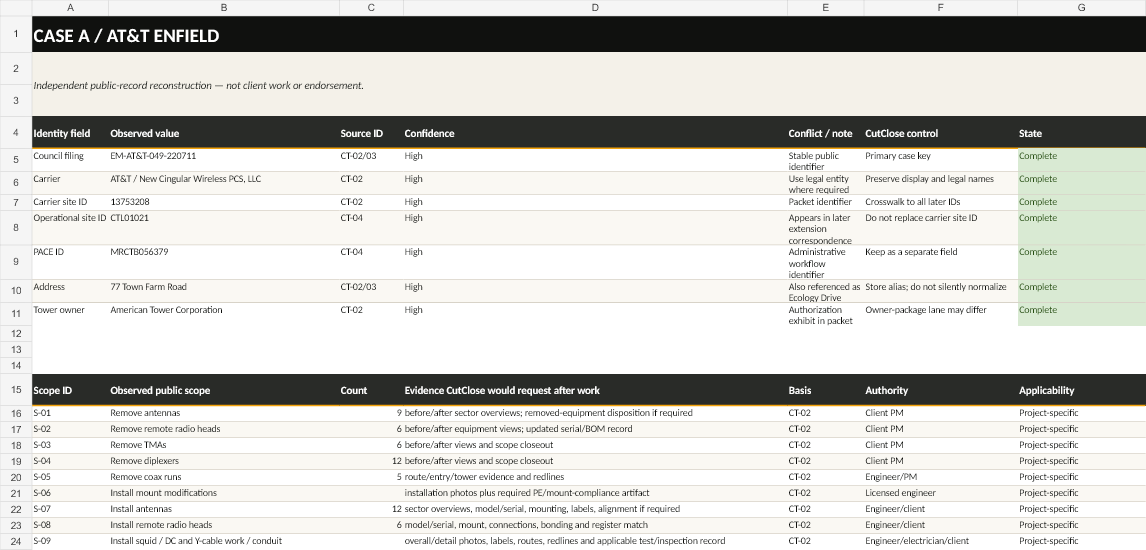Click the 'Engineer/electrician/client' authority cell

click(940, 541)
